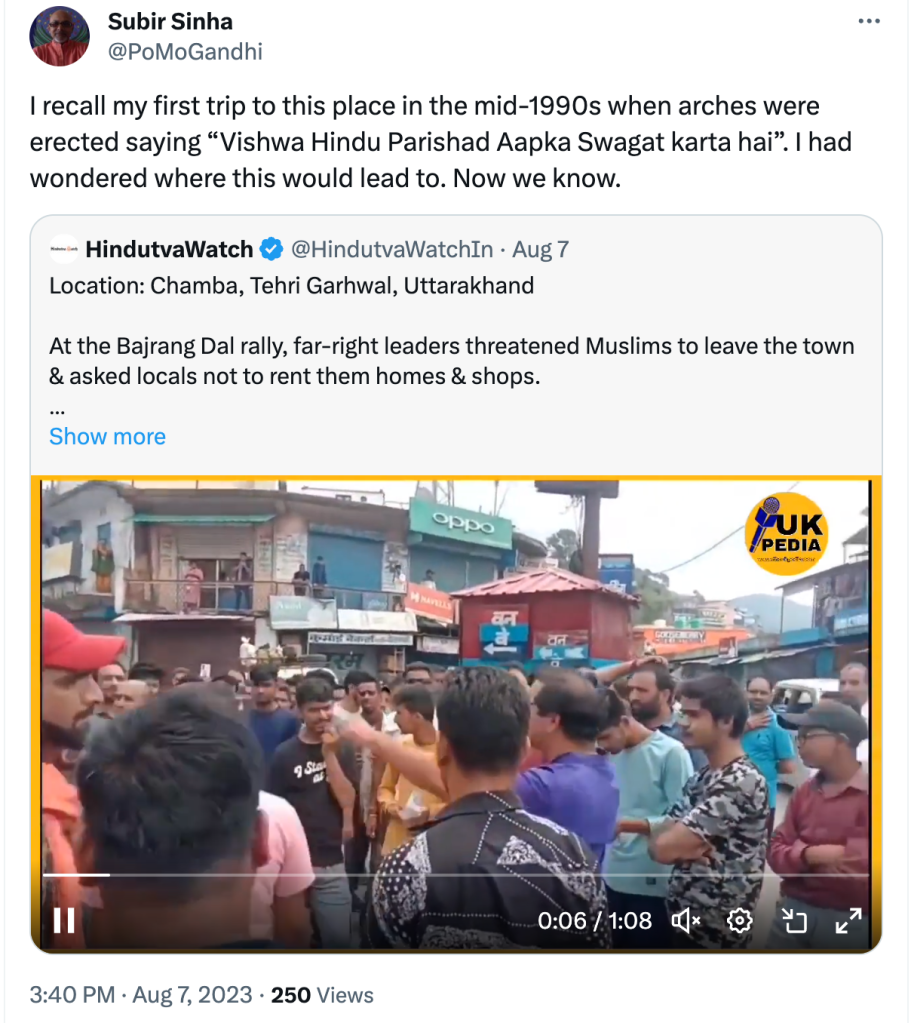Image resolution: width=911 pixels, height=1023 pixels.
Task: Open HindutvaWatch account name
Action: coord(170,249)
